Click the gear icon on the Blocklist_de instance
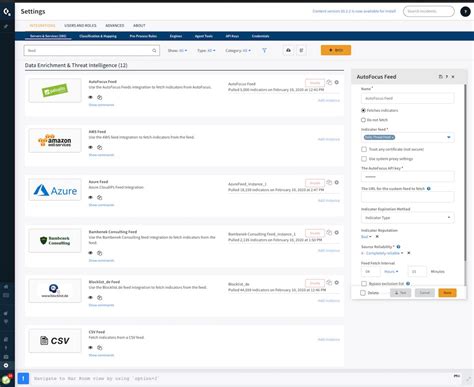 coord(337,282)
